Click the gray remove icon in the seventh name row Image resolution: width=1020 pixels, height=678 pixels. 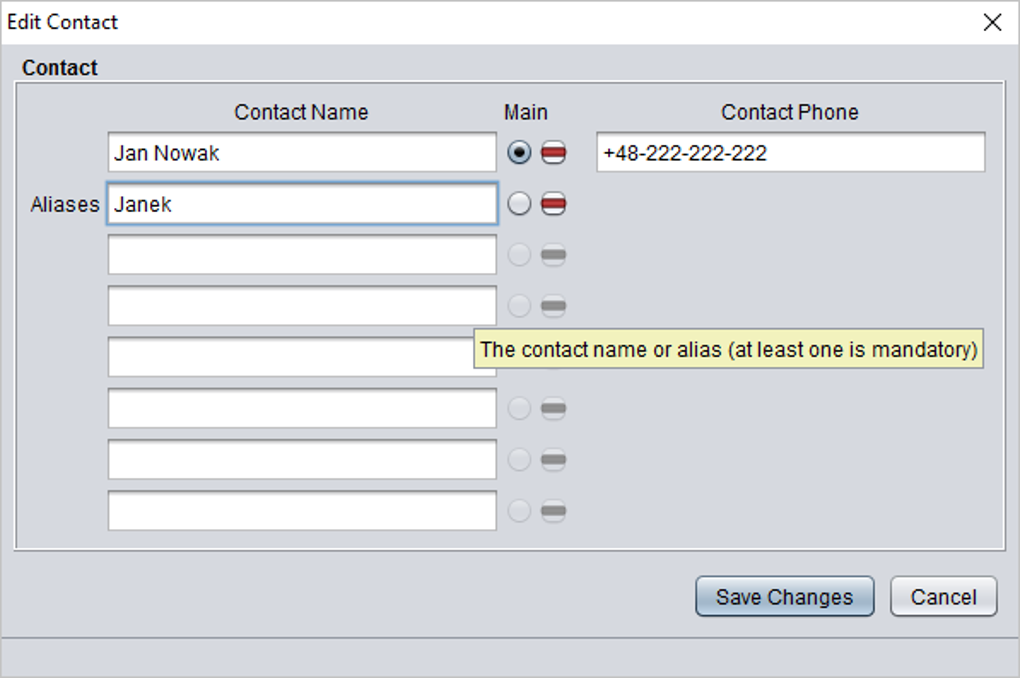553,460
